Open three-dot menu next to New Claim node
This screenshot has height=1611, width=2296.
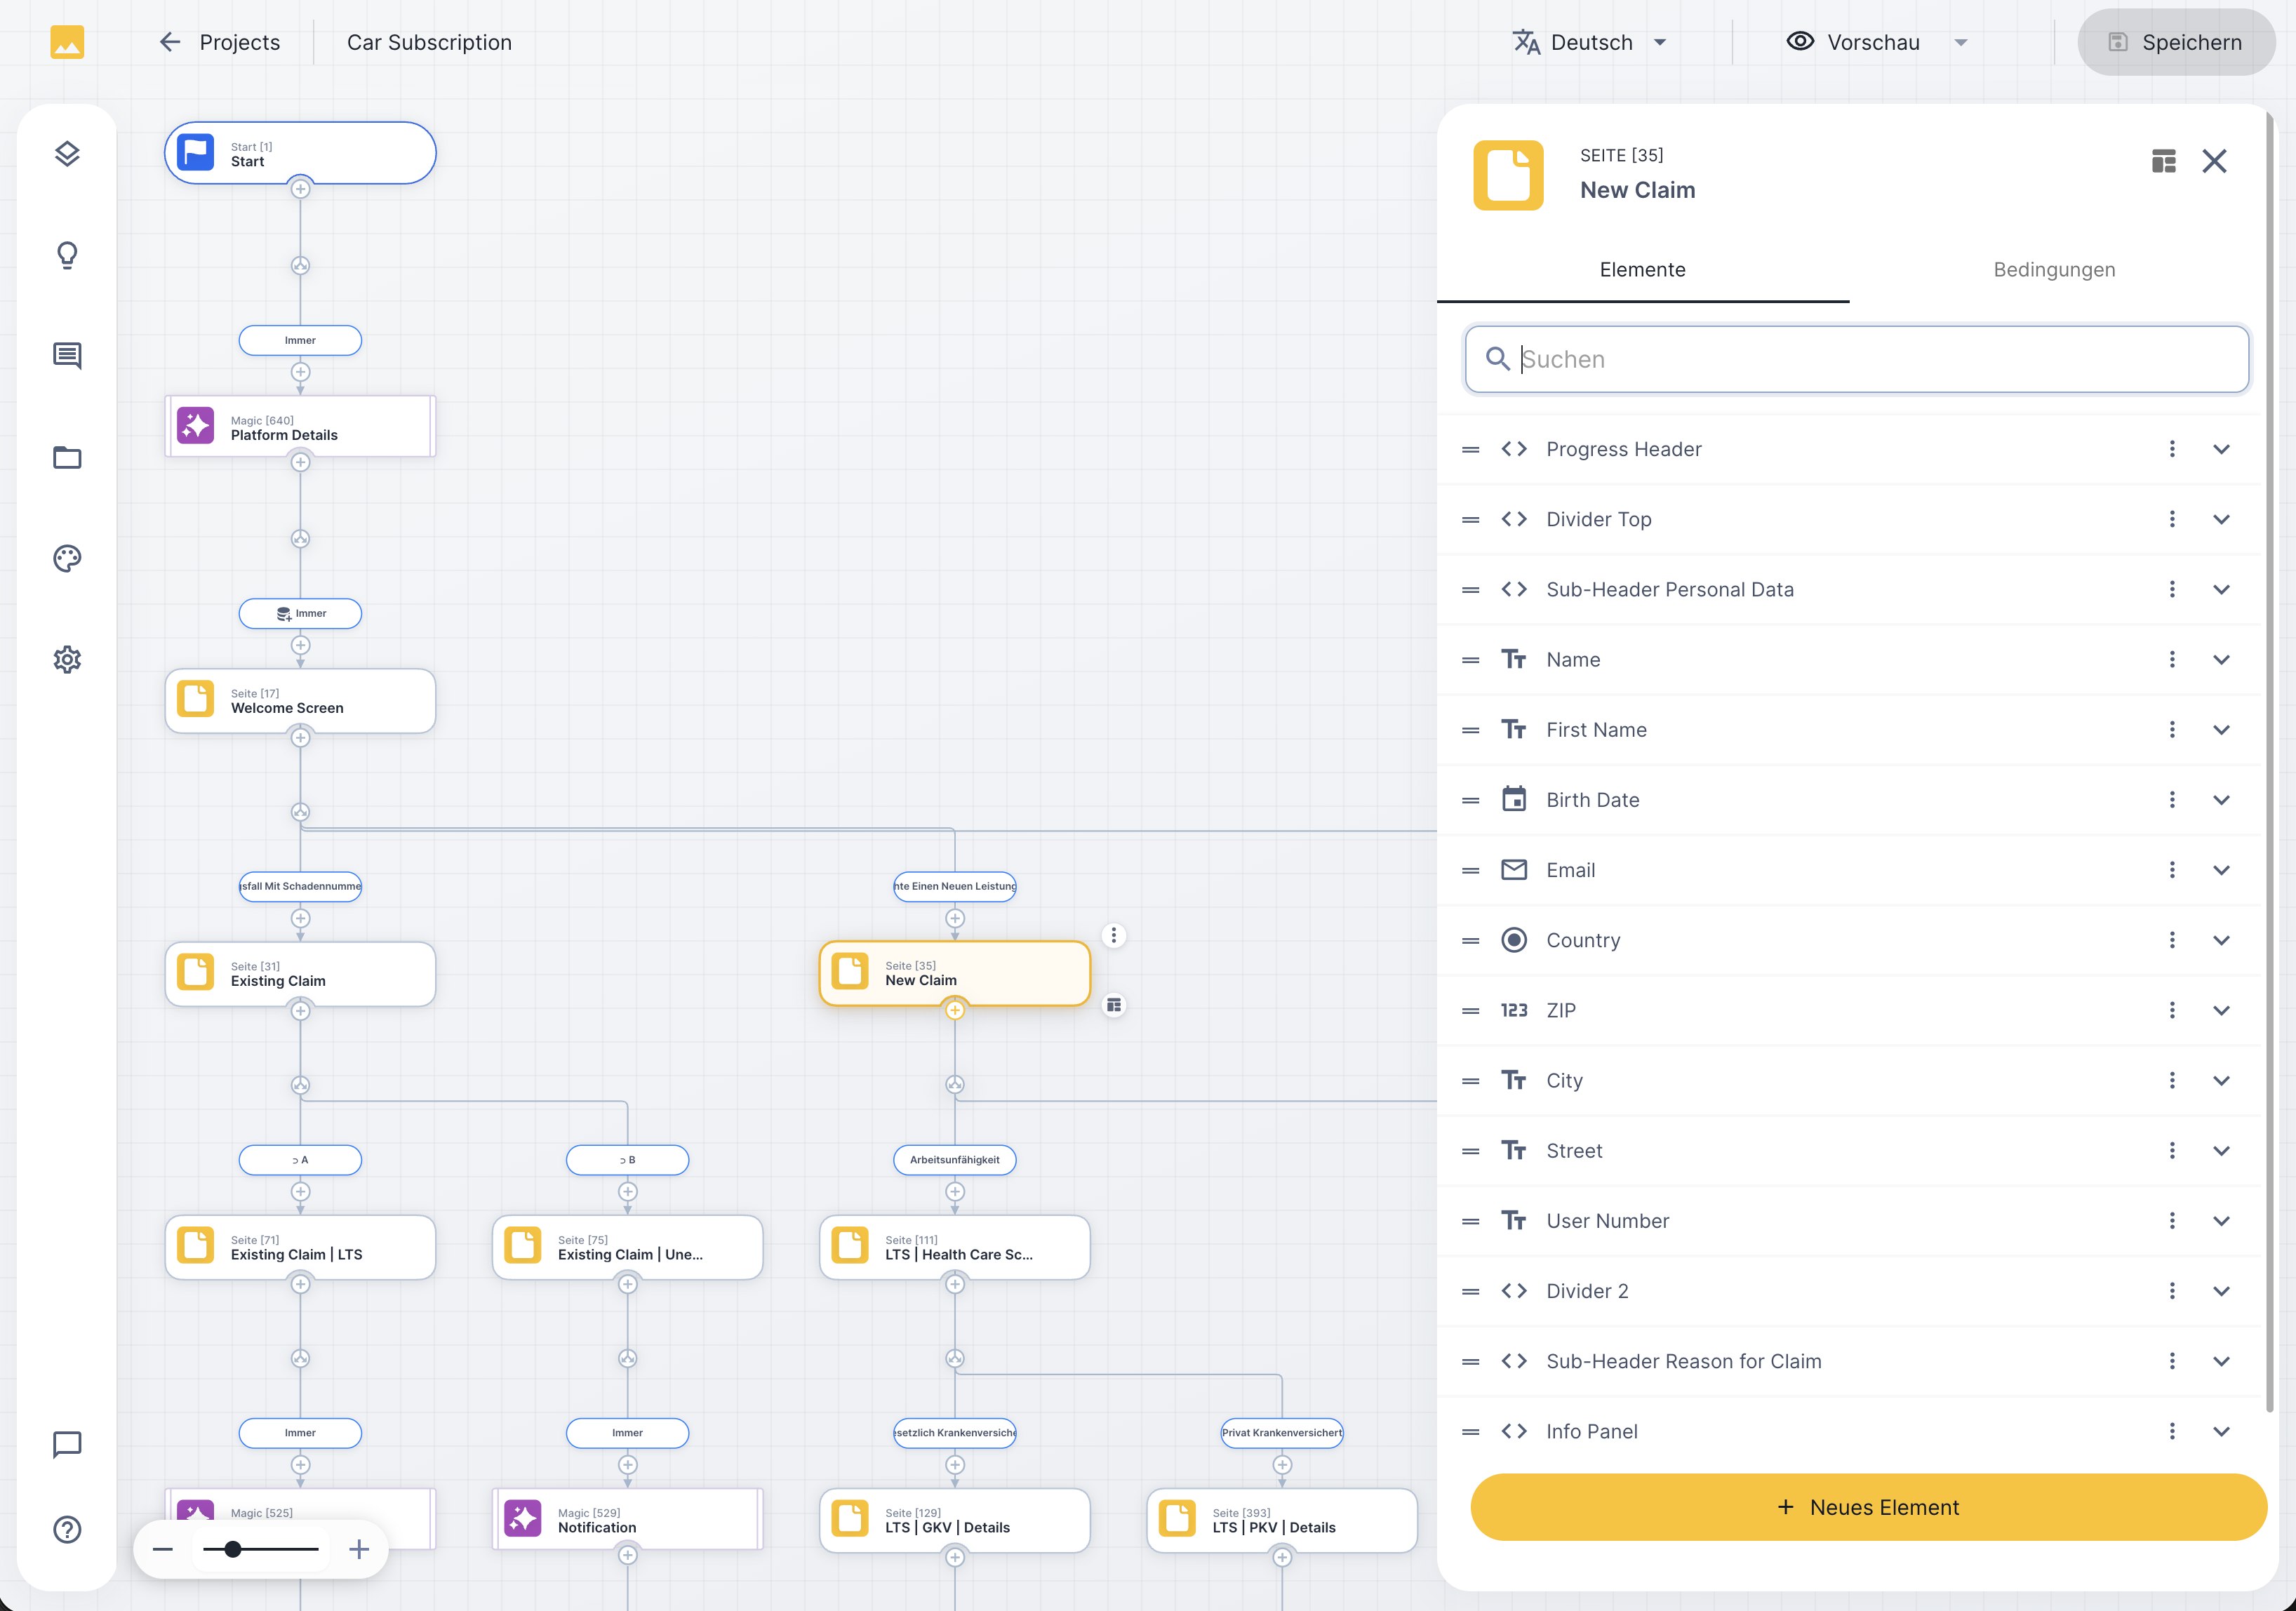click(1113, 936)
